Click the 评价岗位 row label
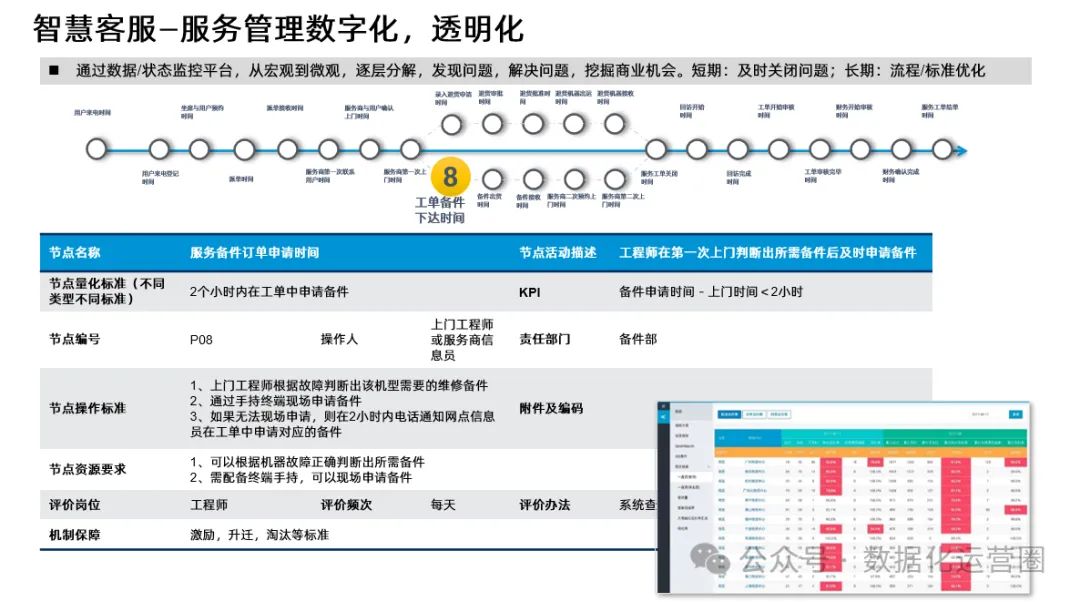 pos(74,505)
